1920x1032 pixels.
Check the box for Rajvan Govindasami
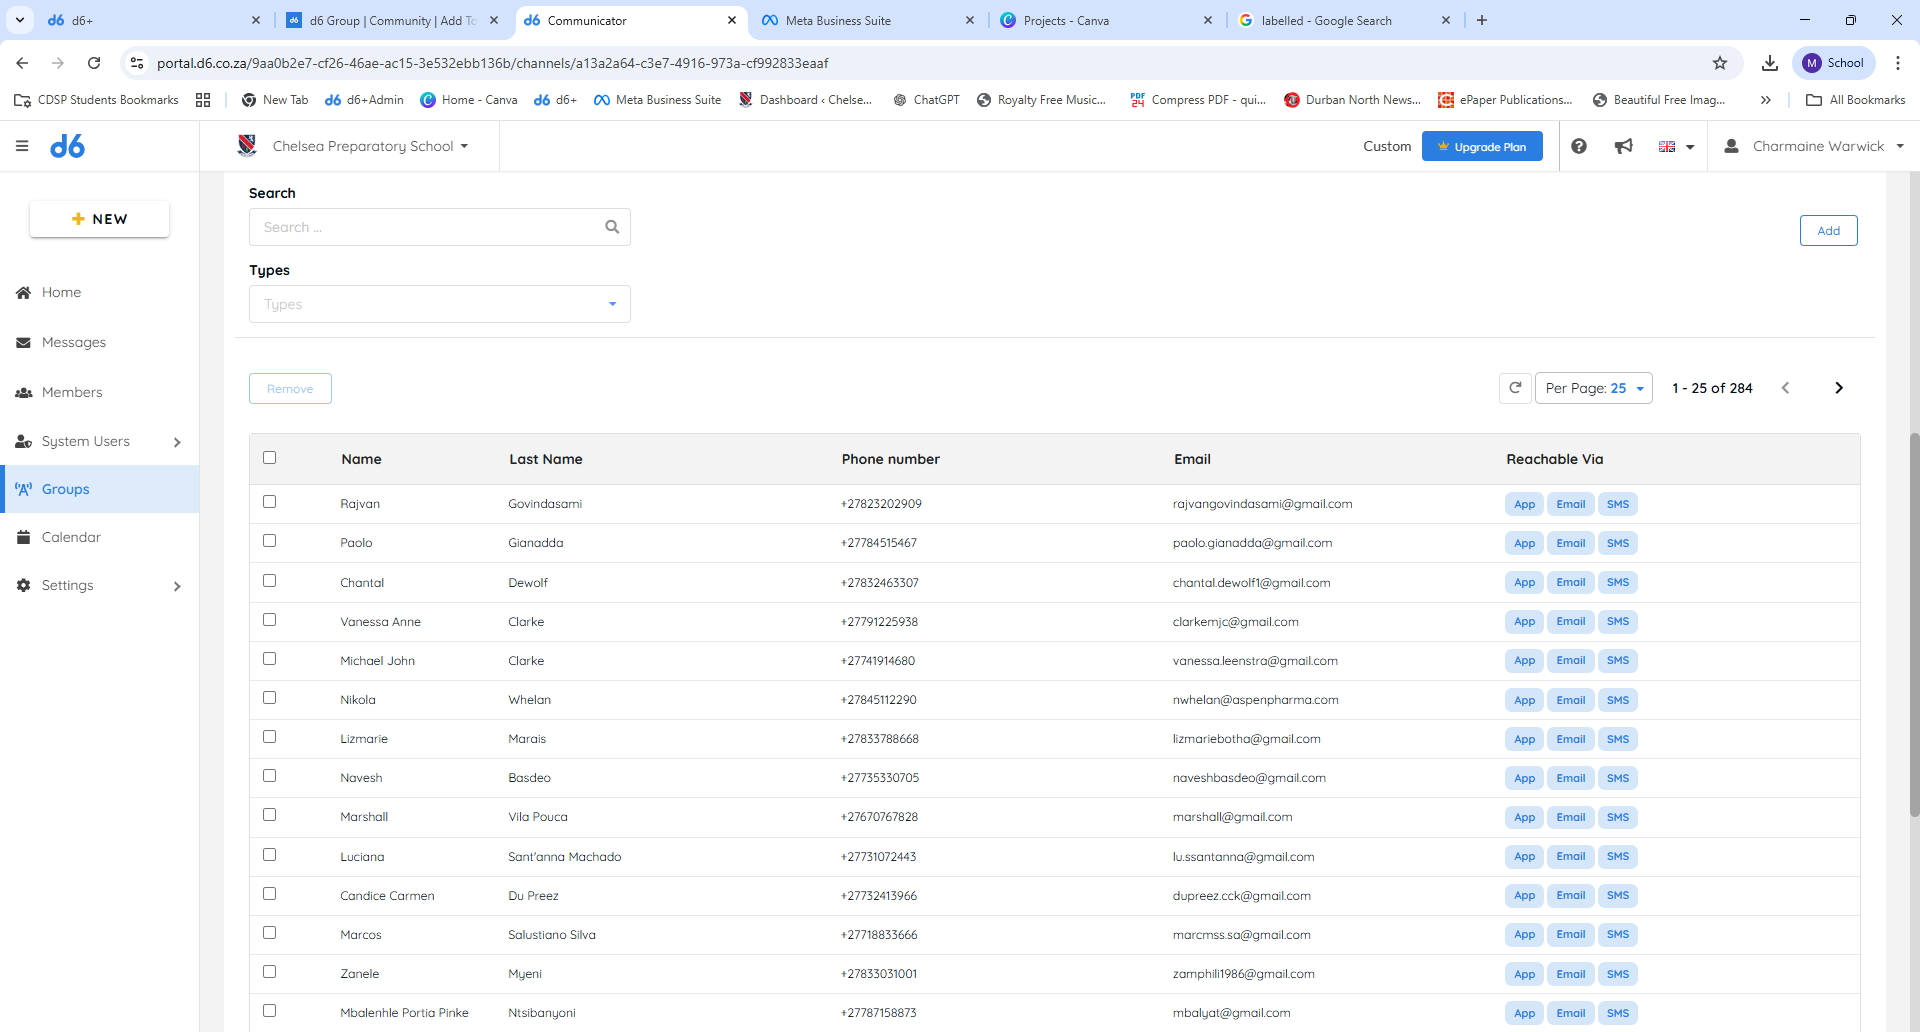[x=269, y=502]
